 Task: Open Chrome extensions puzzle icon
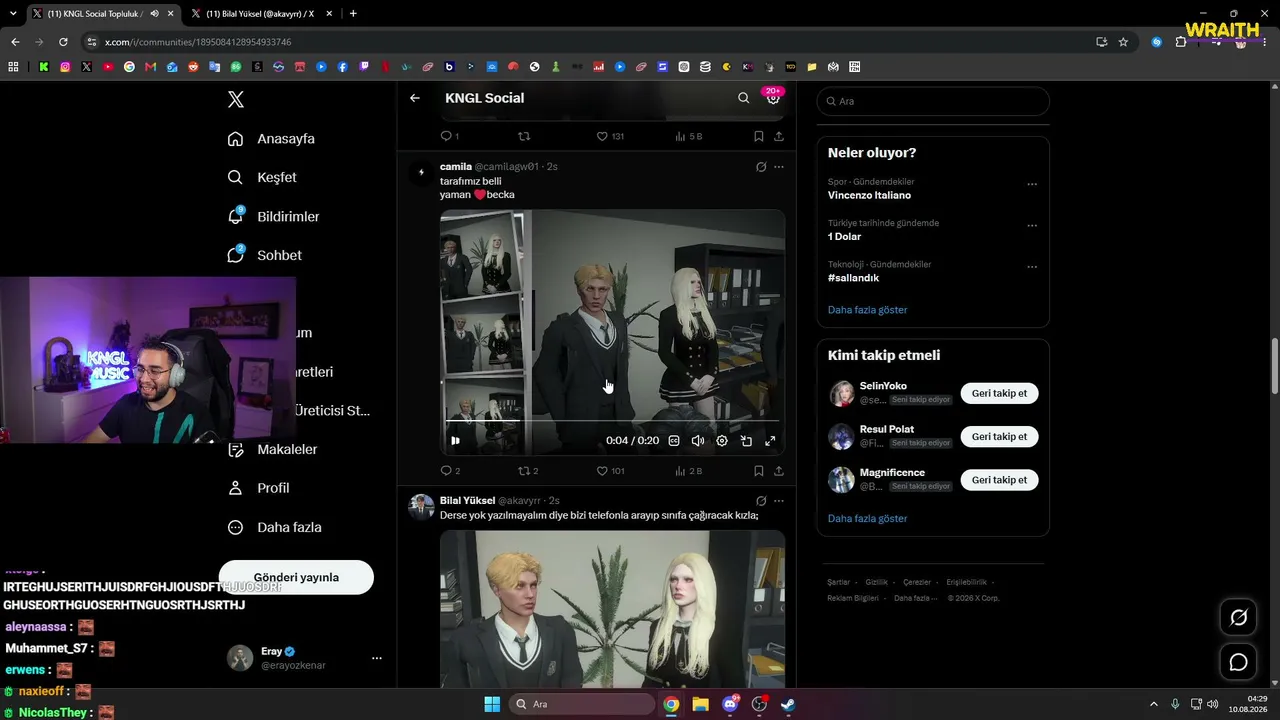tap(1181, 42)
